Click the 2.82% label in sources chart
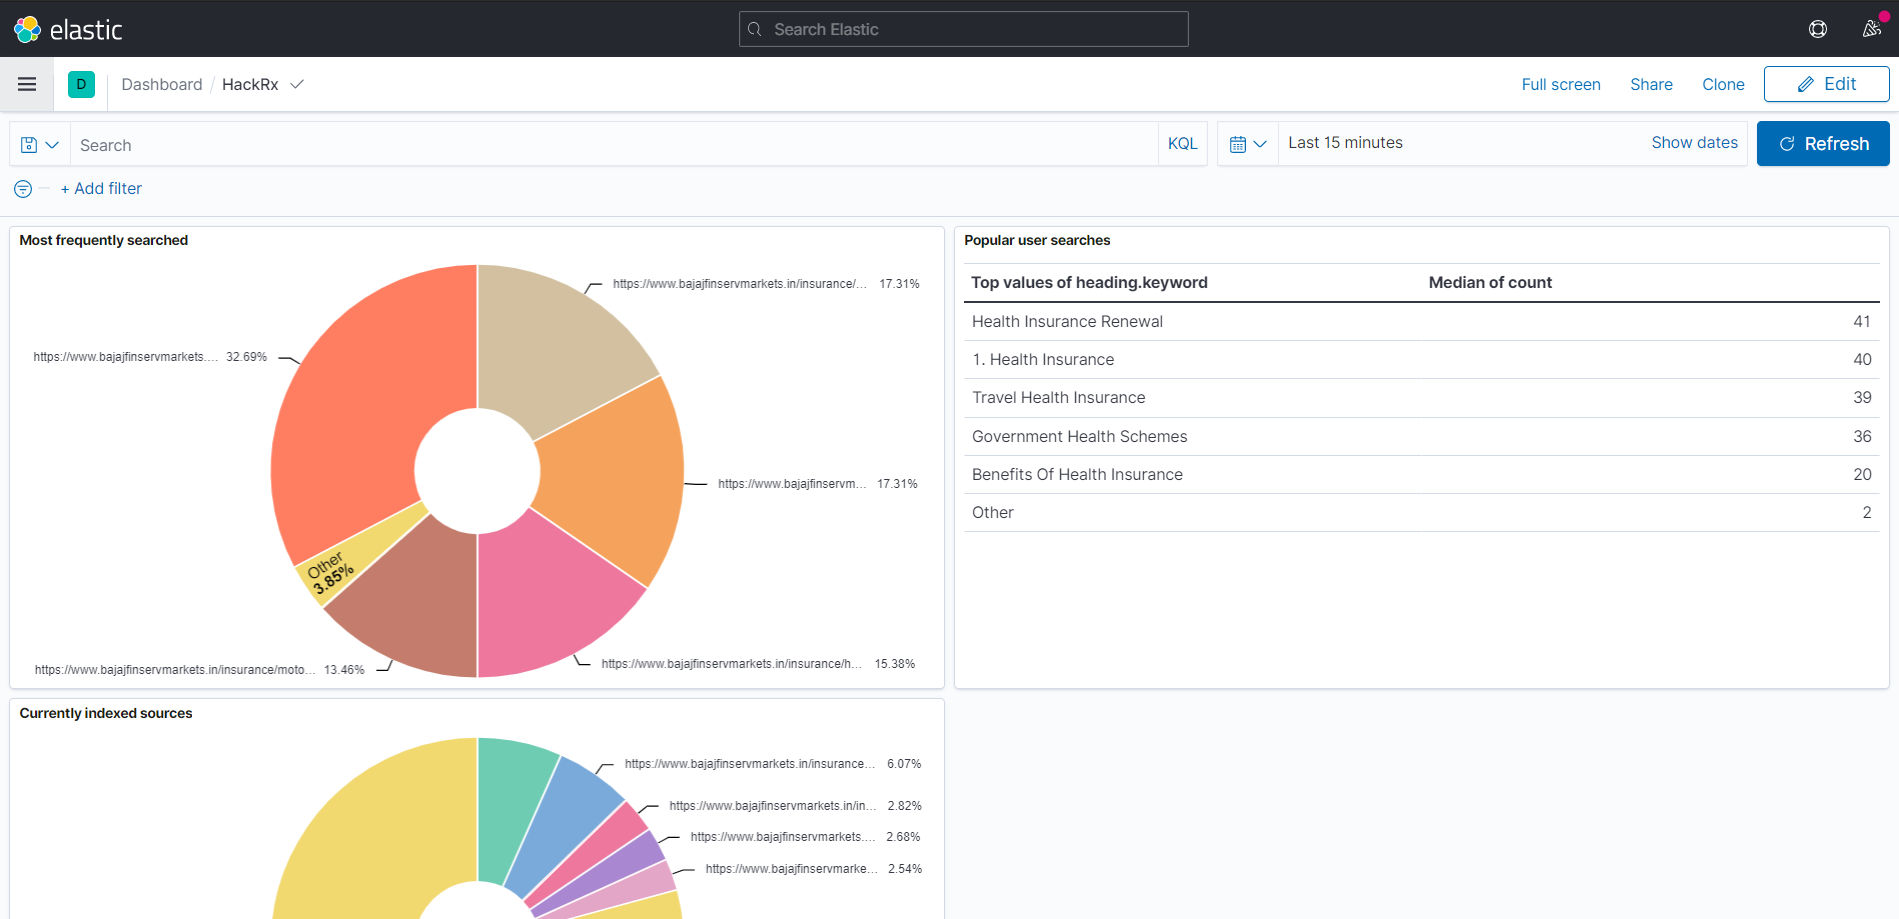 click(x=904, y=806)
